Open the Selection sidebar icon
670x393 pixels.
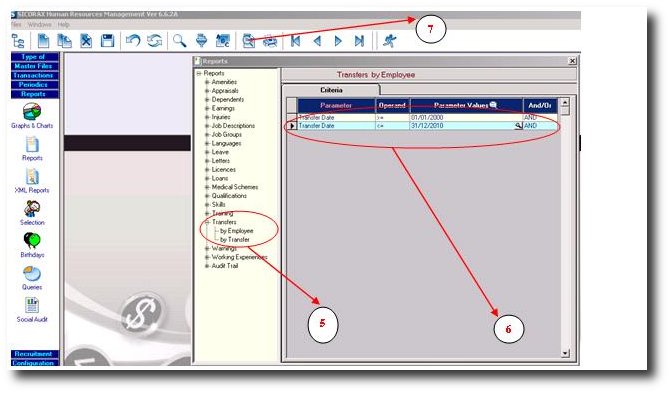32,209
